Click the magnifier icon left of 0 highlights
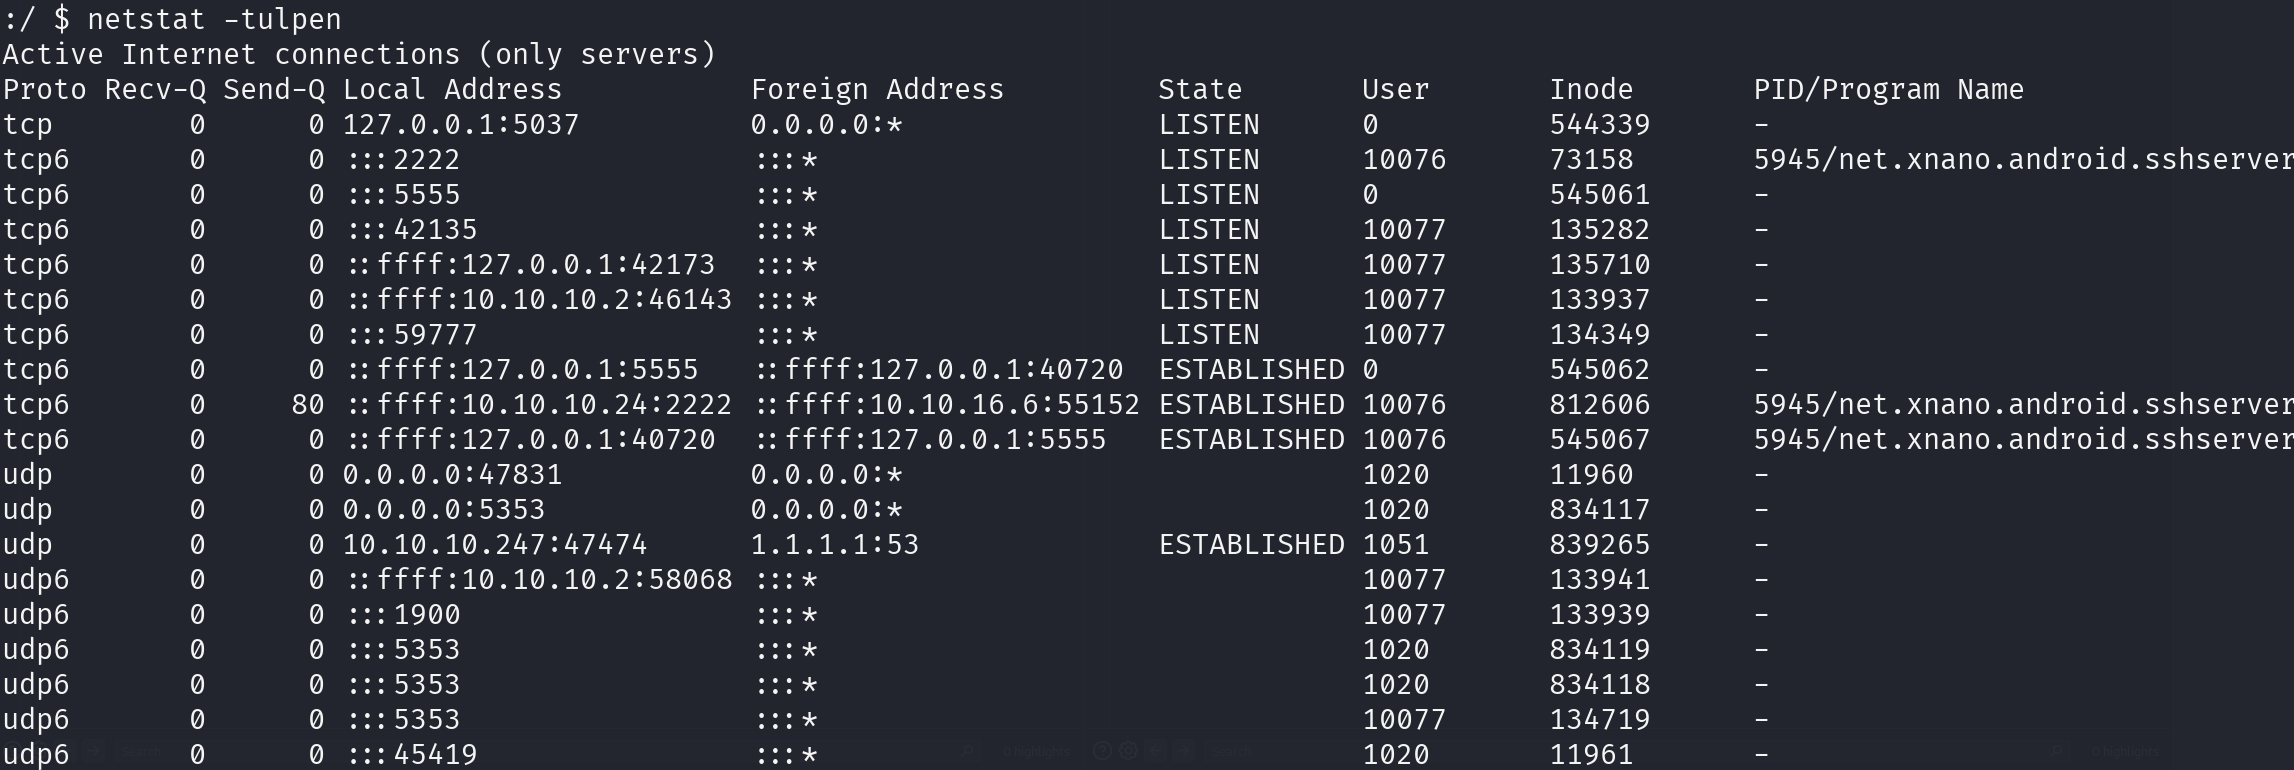 (x=967, y=751)
